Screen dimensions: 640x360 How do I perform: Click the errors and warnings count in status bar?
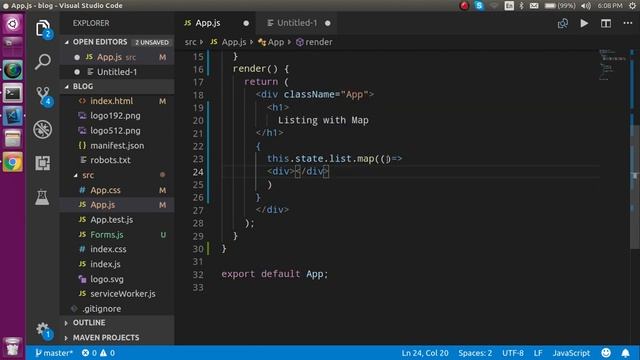98,353
